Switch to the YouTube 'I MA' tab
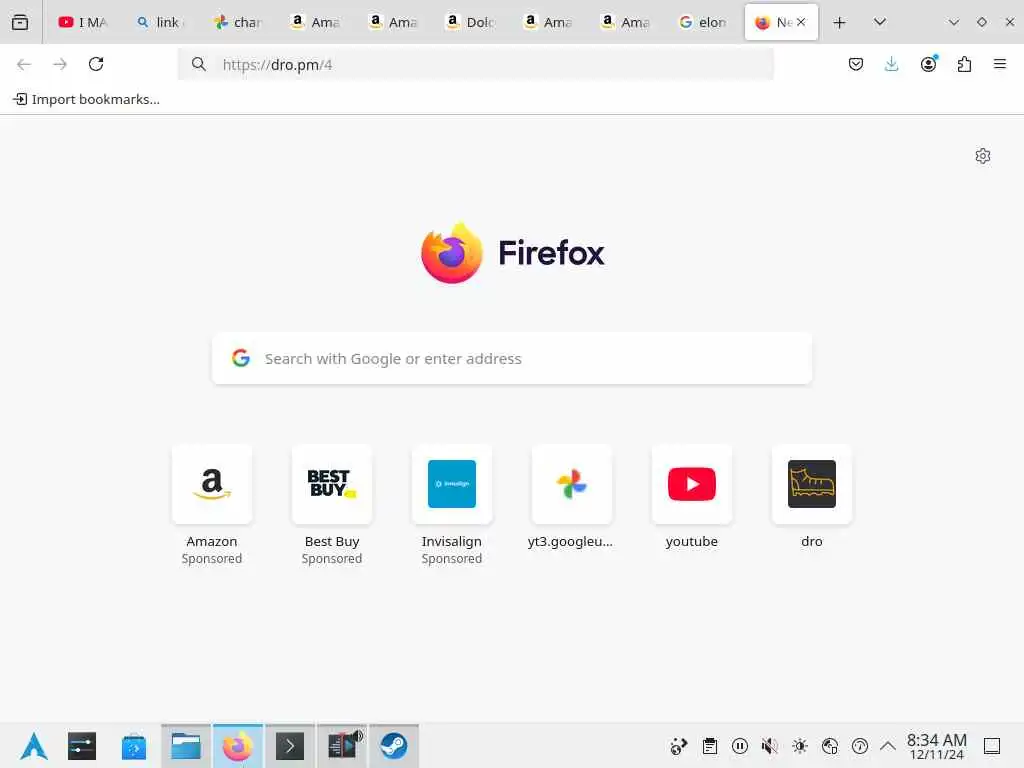Viewport: 1024px width, 768px height. (83, 22)
